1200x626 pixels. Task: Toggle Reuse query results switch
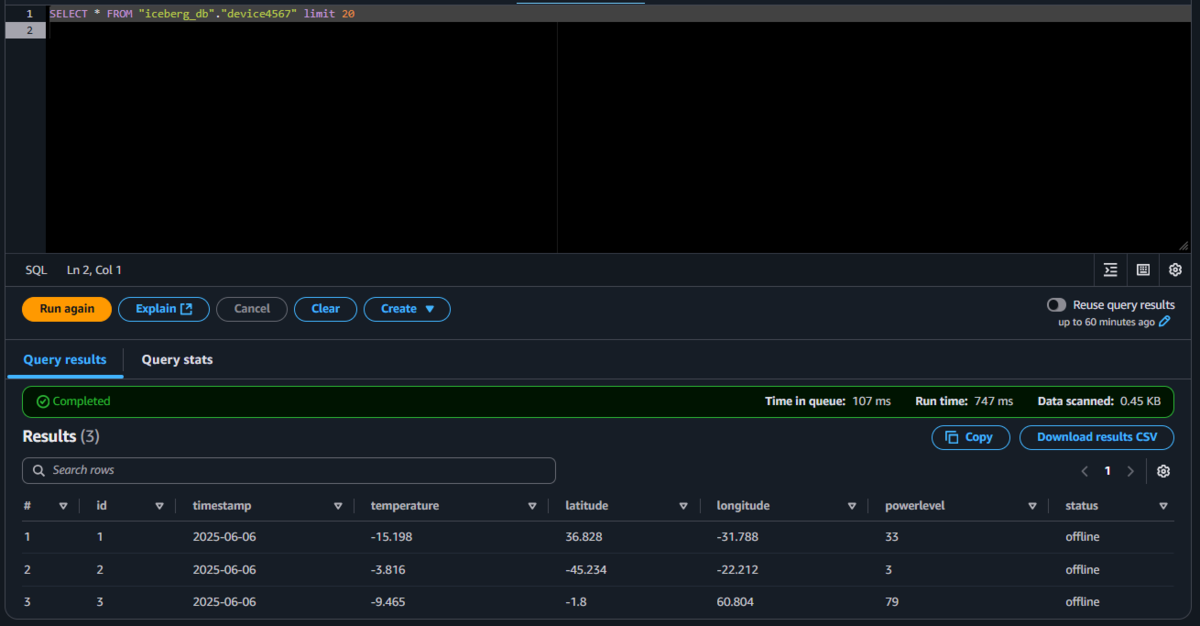pyautogui.click(x=1056, y=305)
